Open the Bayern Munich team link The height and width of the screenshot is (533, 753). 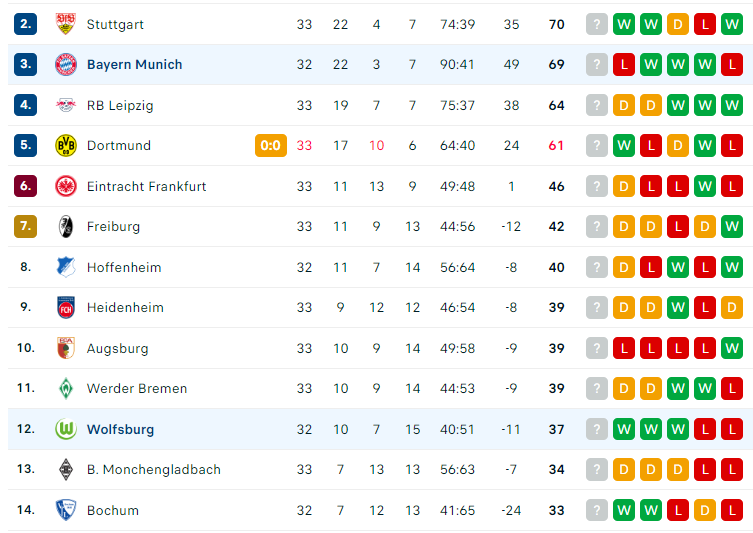(x=134, y=64)
